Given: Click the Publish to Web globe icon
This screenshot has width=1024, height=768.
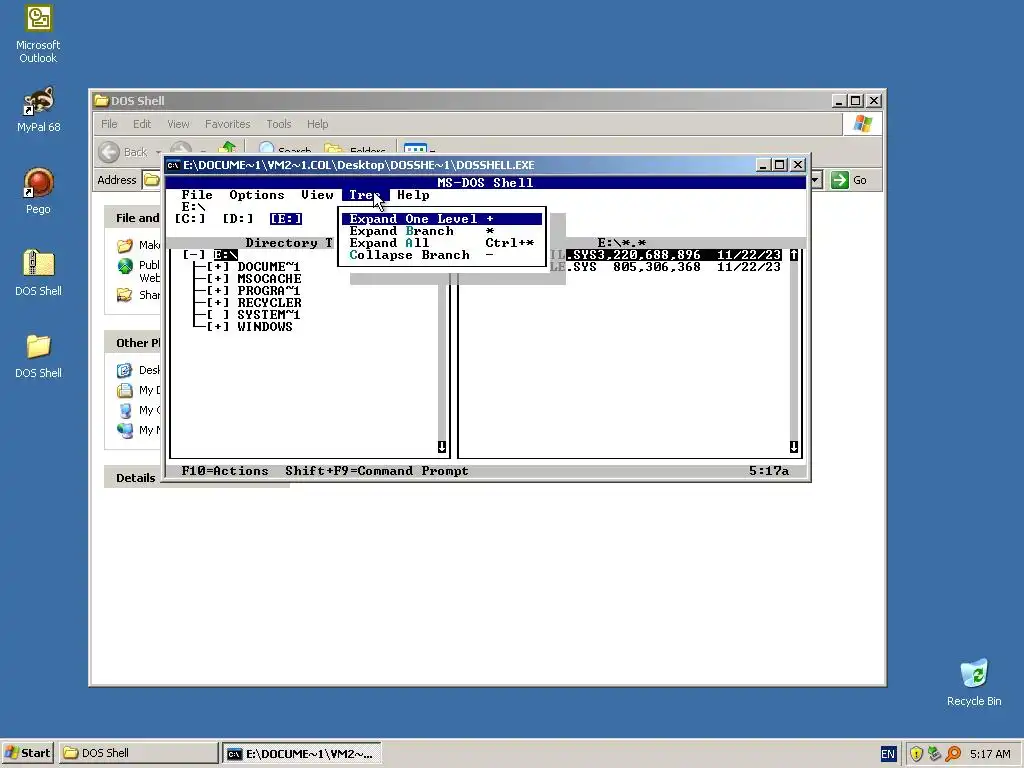Looking at the screenshot, I should pos(125,266).
